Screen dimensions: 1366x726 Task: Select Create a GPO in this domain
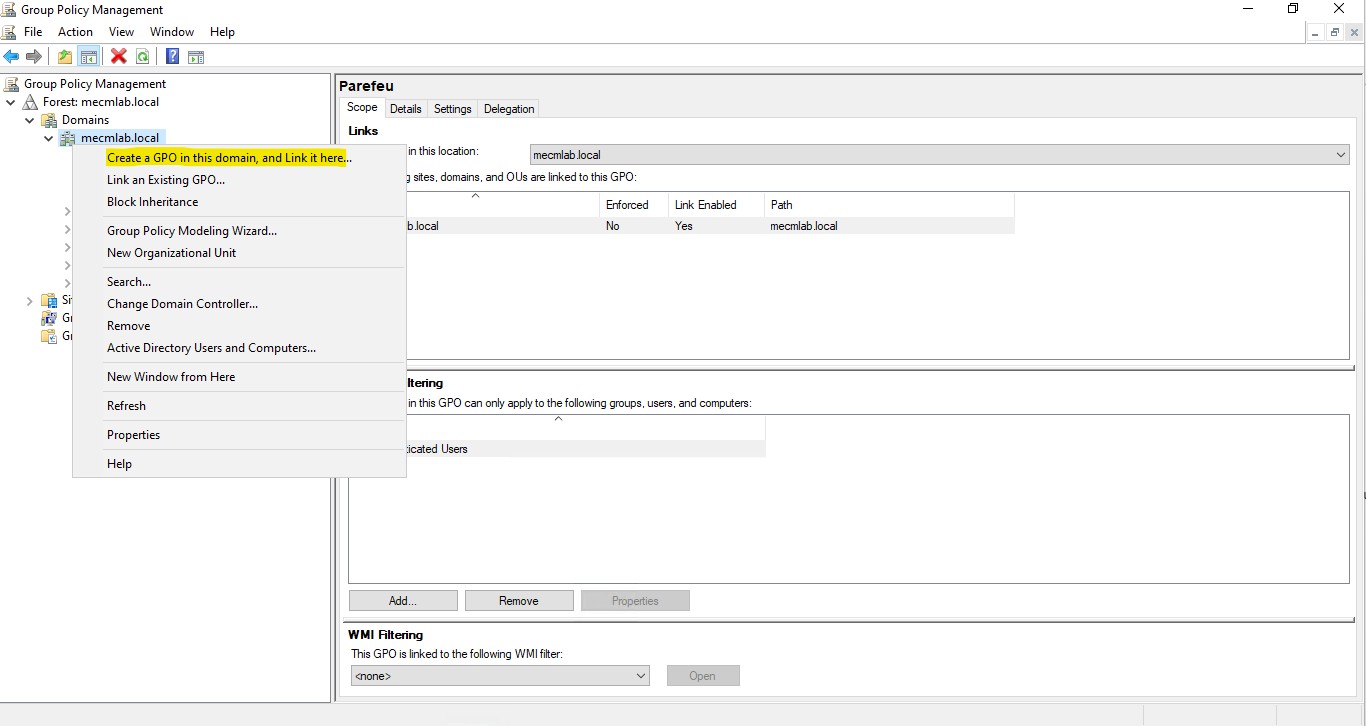226,157
